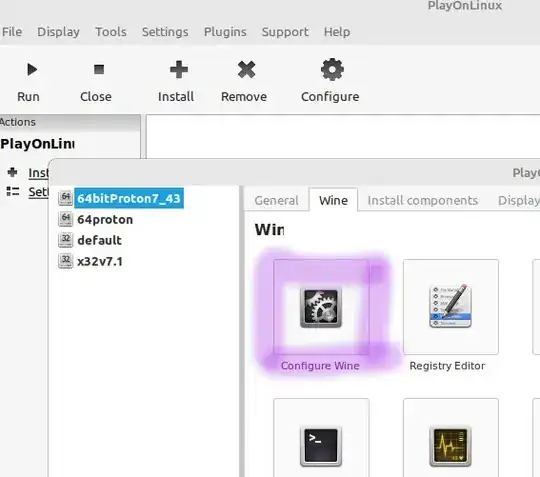This screenshot has height=477, width=540.
Task: Select the 64proton virtual drive
Action: [x=105, y=219]
